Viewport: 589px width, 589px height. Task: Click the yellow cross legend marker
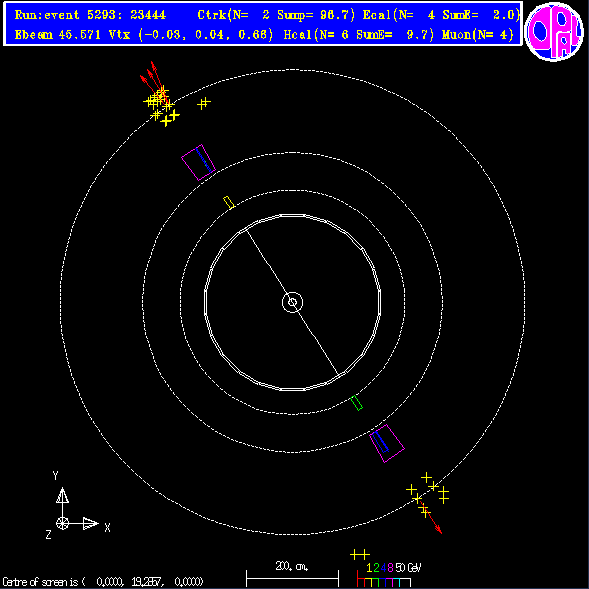(x=360, y=554)
